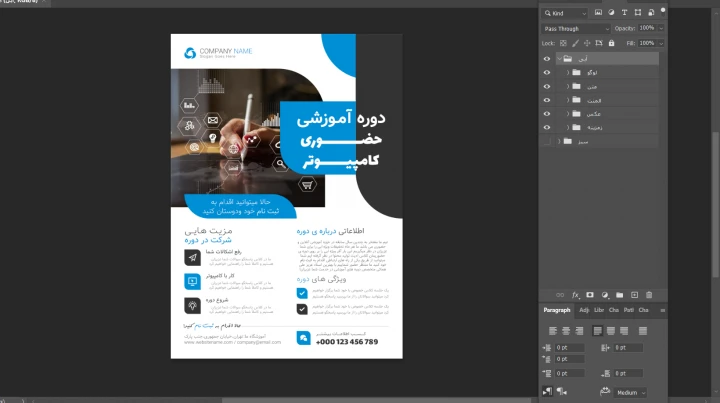Click the add layer style fx icon
Viewport: 720px width, 403px height.
[x=576, y=295]
